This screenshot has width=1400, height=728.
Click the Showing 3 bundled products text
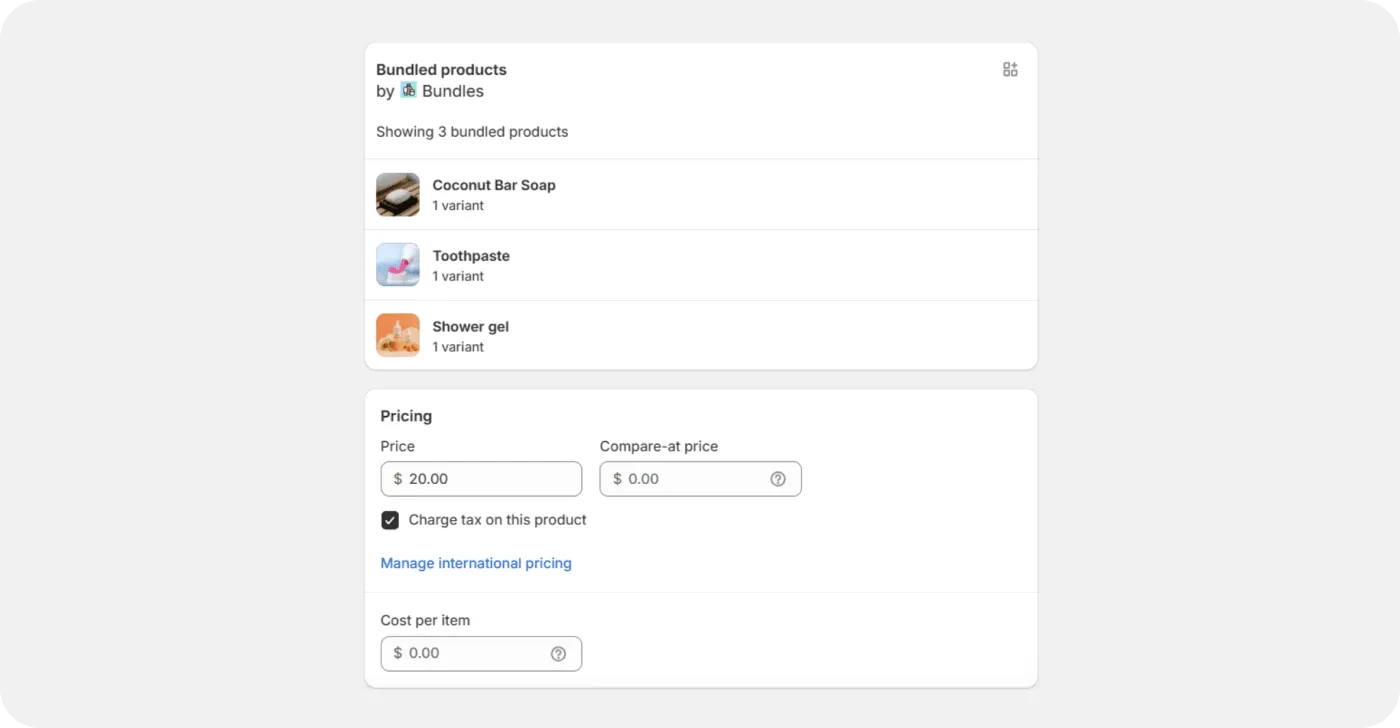tap(472, 132)
